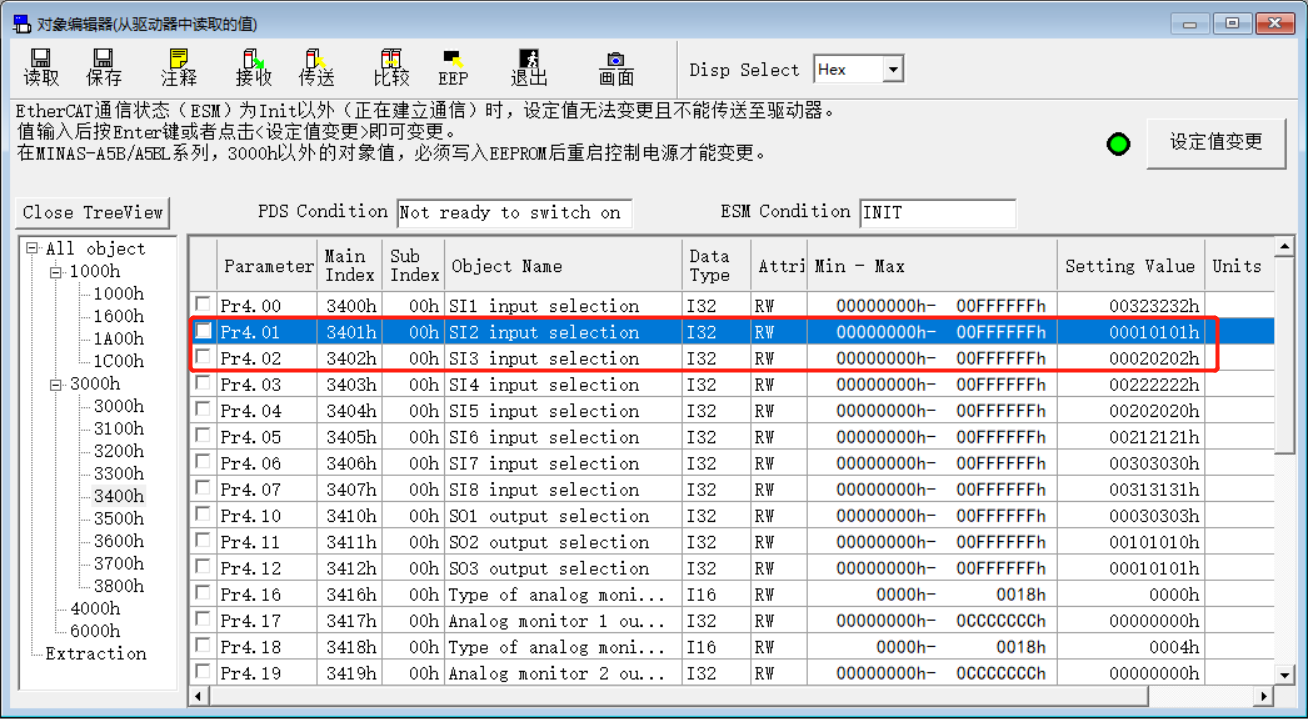Screen dimensions: 1308x719
Task: Click the Setting Value column header
Action: 1130,266
